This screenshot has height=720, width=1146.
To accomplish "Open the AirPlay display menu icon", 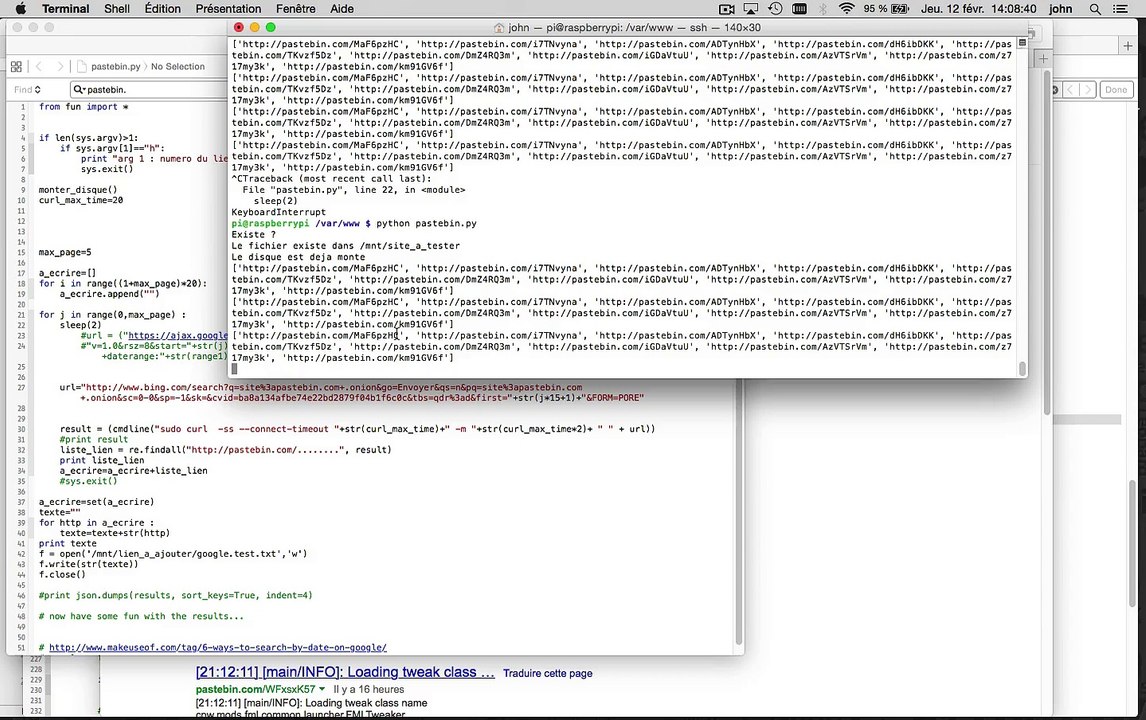I will coord(751,9).
